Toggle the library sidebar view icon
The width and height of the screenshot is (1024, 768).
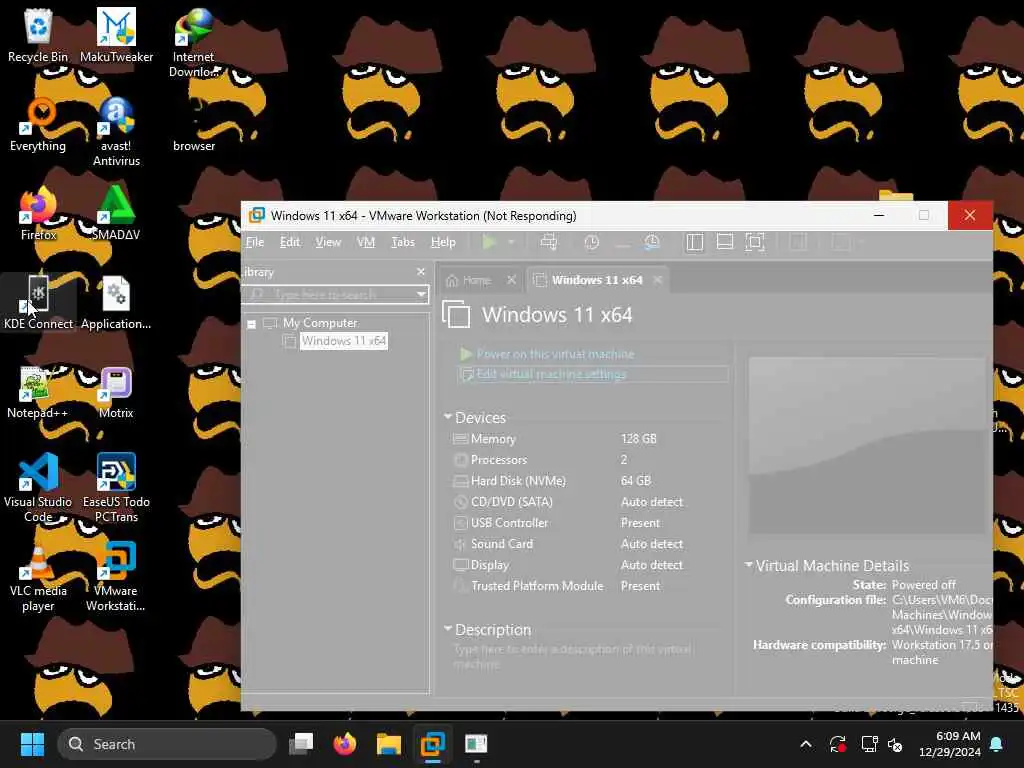694,242
